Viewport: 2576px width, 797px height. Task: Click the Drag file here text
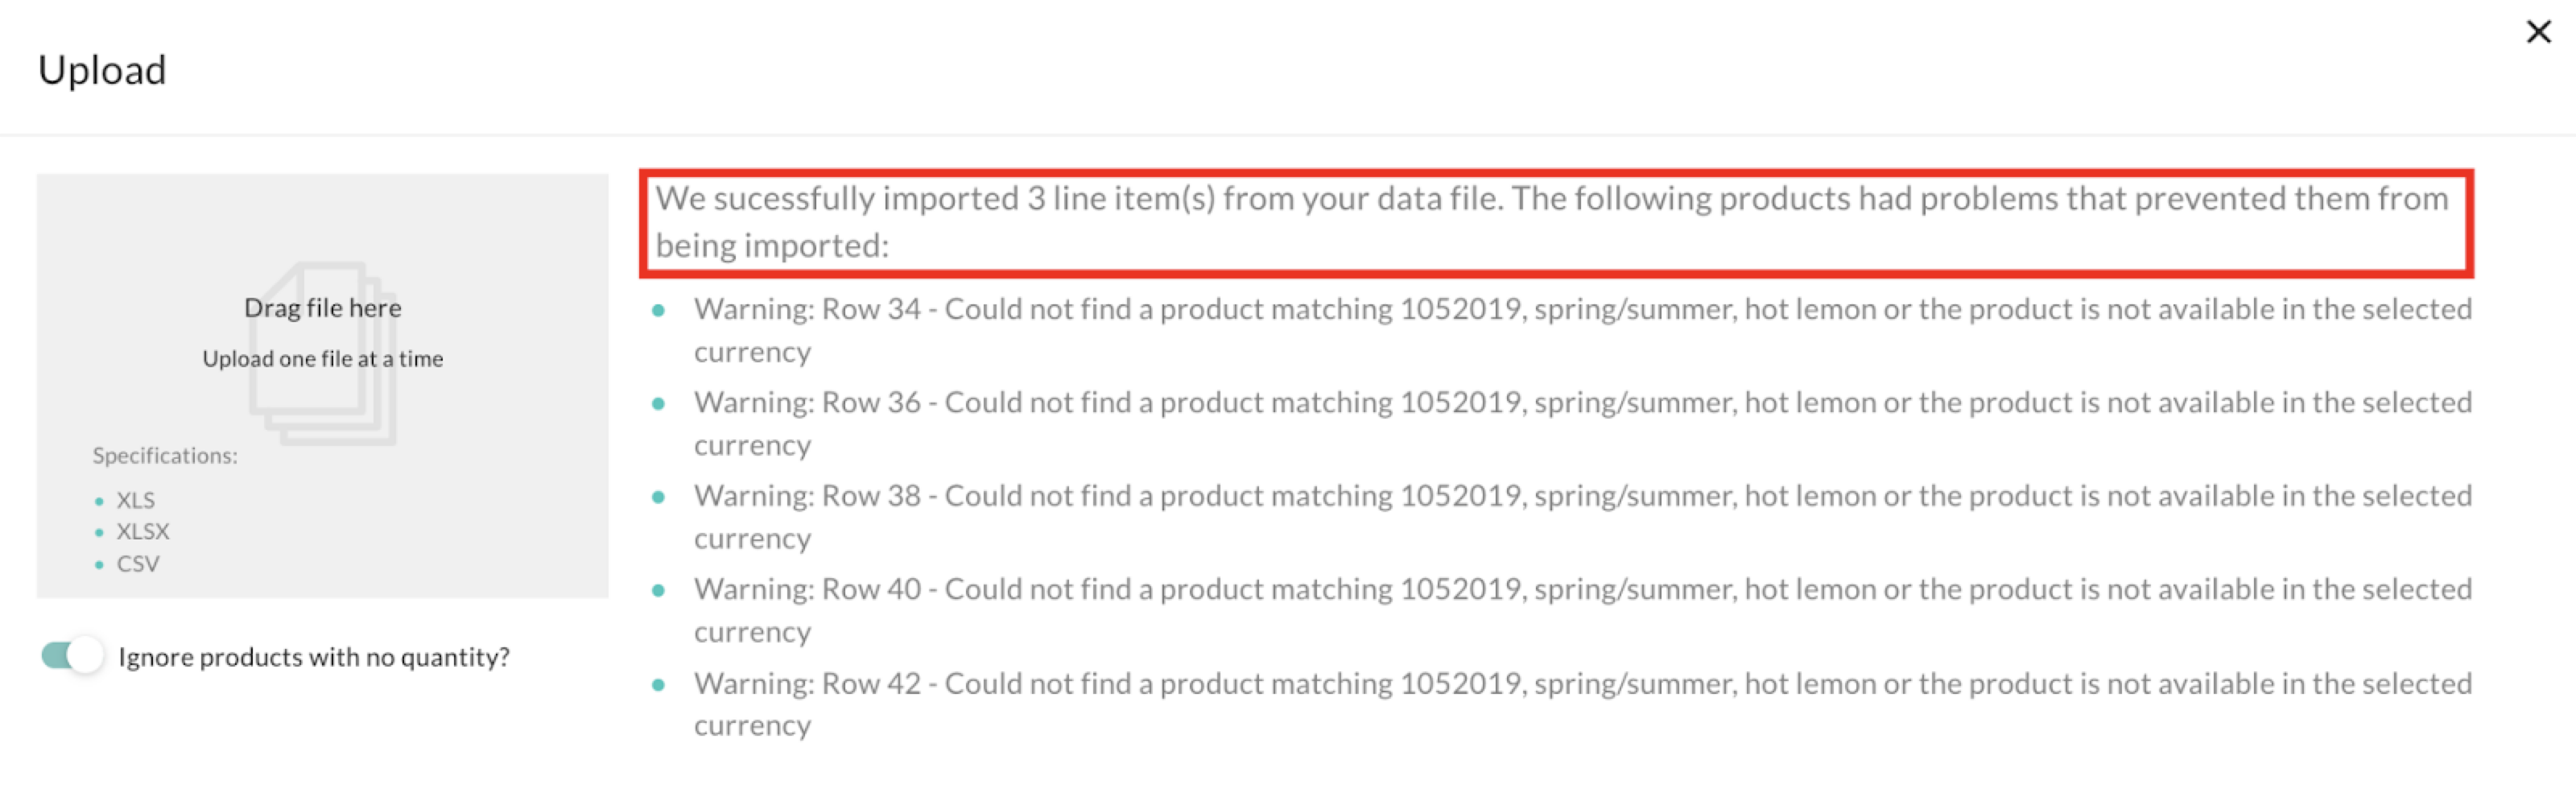click(x=322, y=308)
